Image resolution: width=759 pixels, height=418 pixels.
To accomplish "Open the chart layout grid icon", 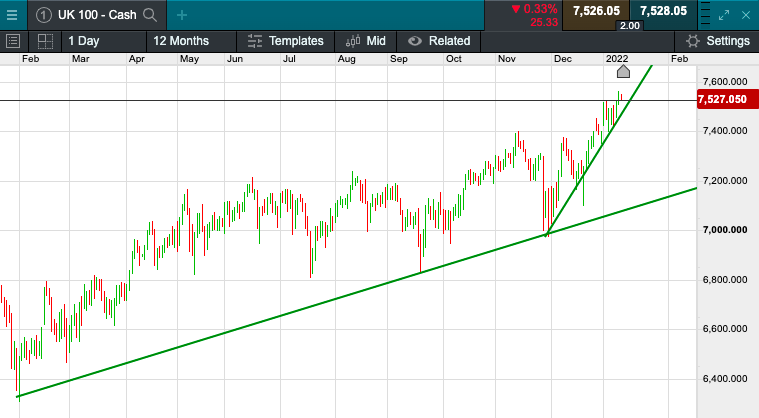I will tap(45, 41).
